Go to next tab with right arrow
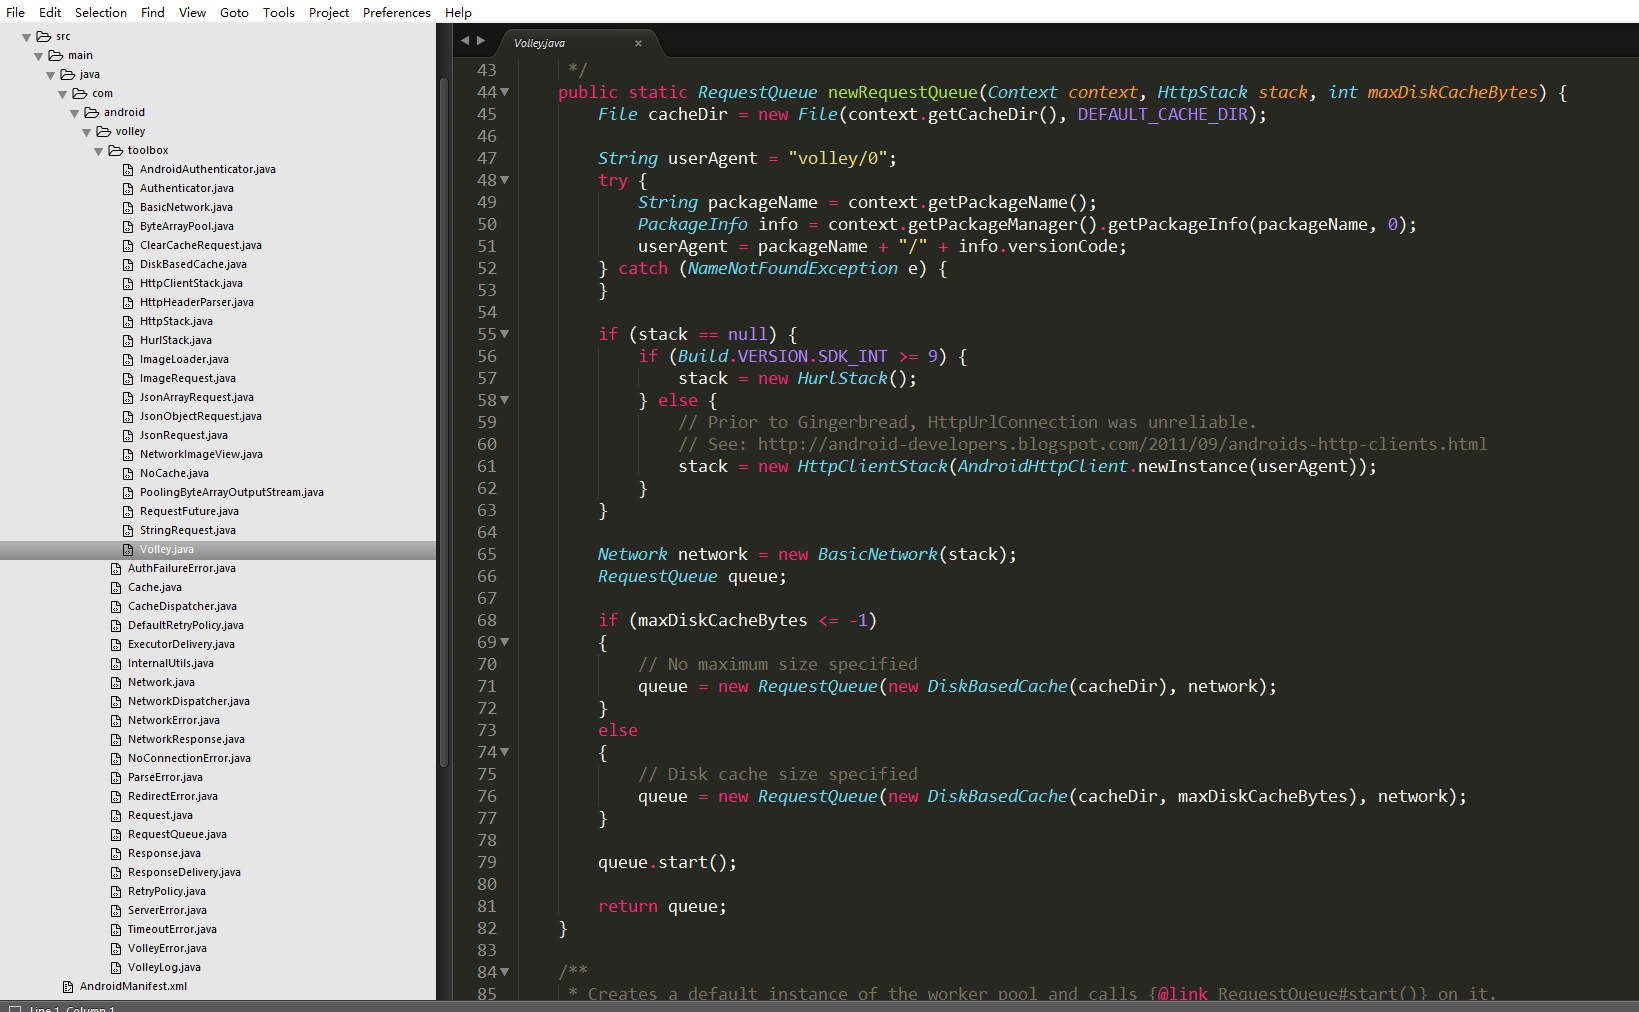Viewport: 1639px width, 1012px height. [481, 41]
